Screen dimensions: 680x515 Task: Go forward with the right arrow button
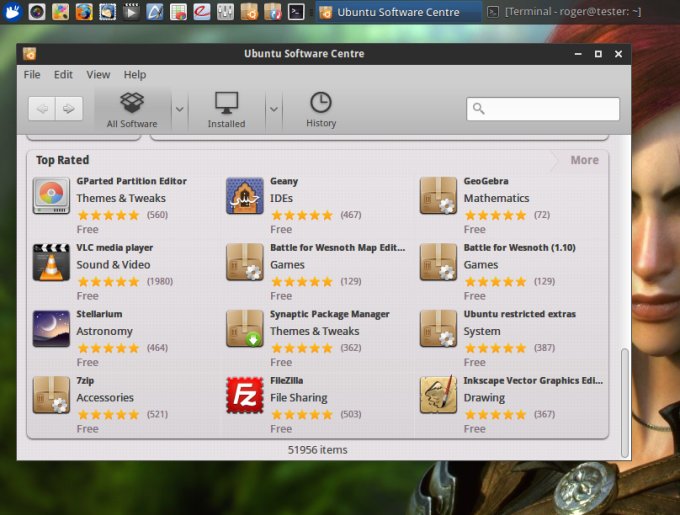pyautogui.click(x=69, y=108)
